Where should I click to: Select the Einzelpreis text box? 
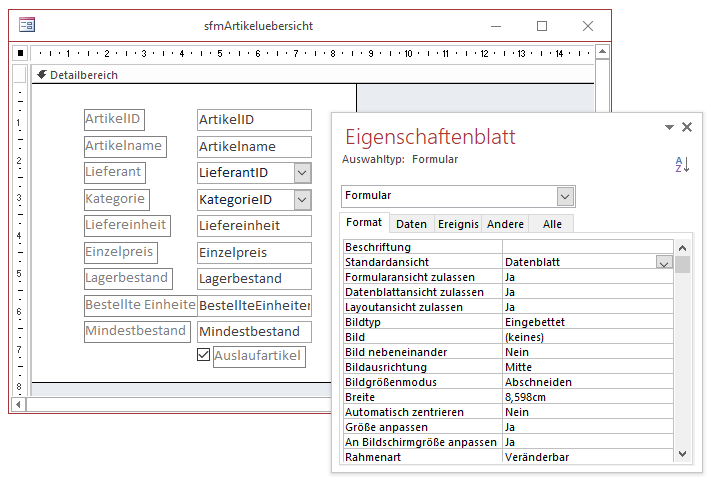tap(254, 253)
